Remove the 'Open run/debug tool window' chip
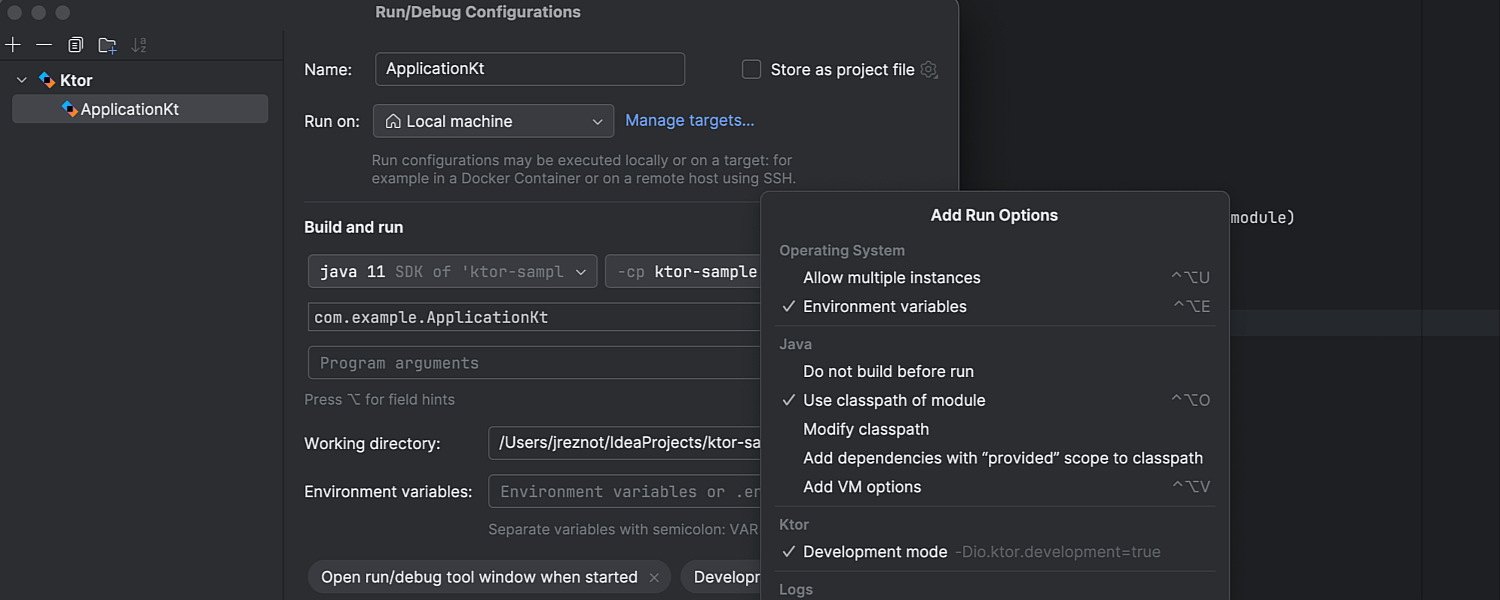 coord(654,578)
